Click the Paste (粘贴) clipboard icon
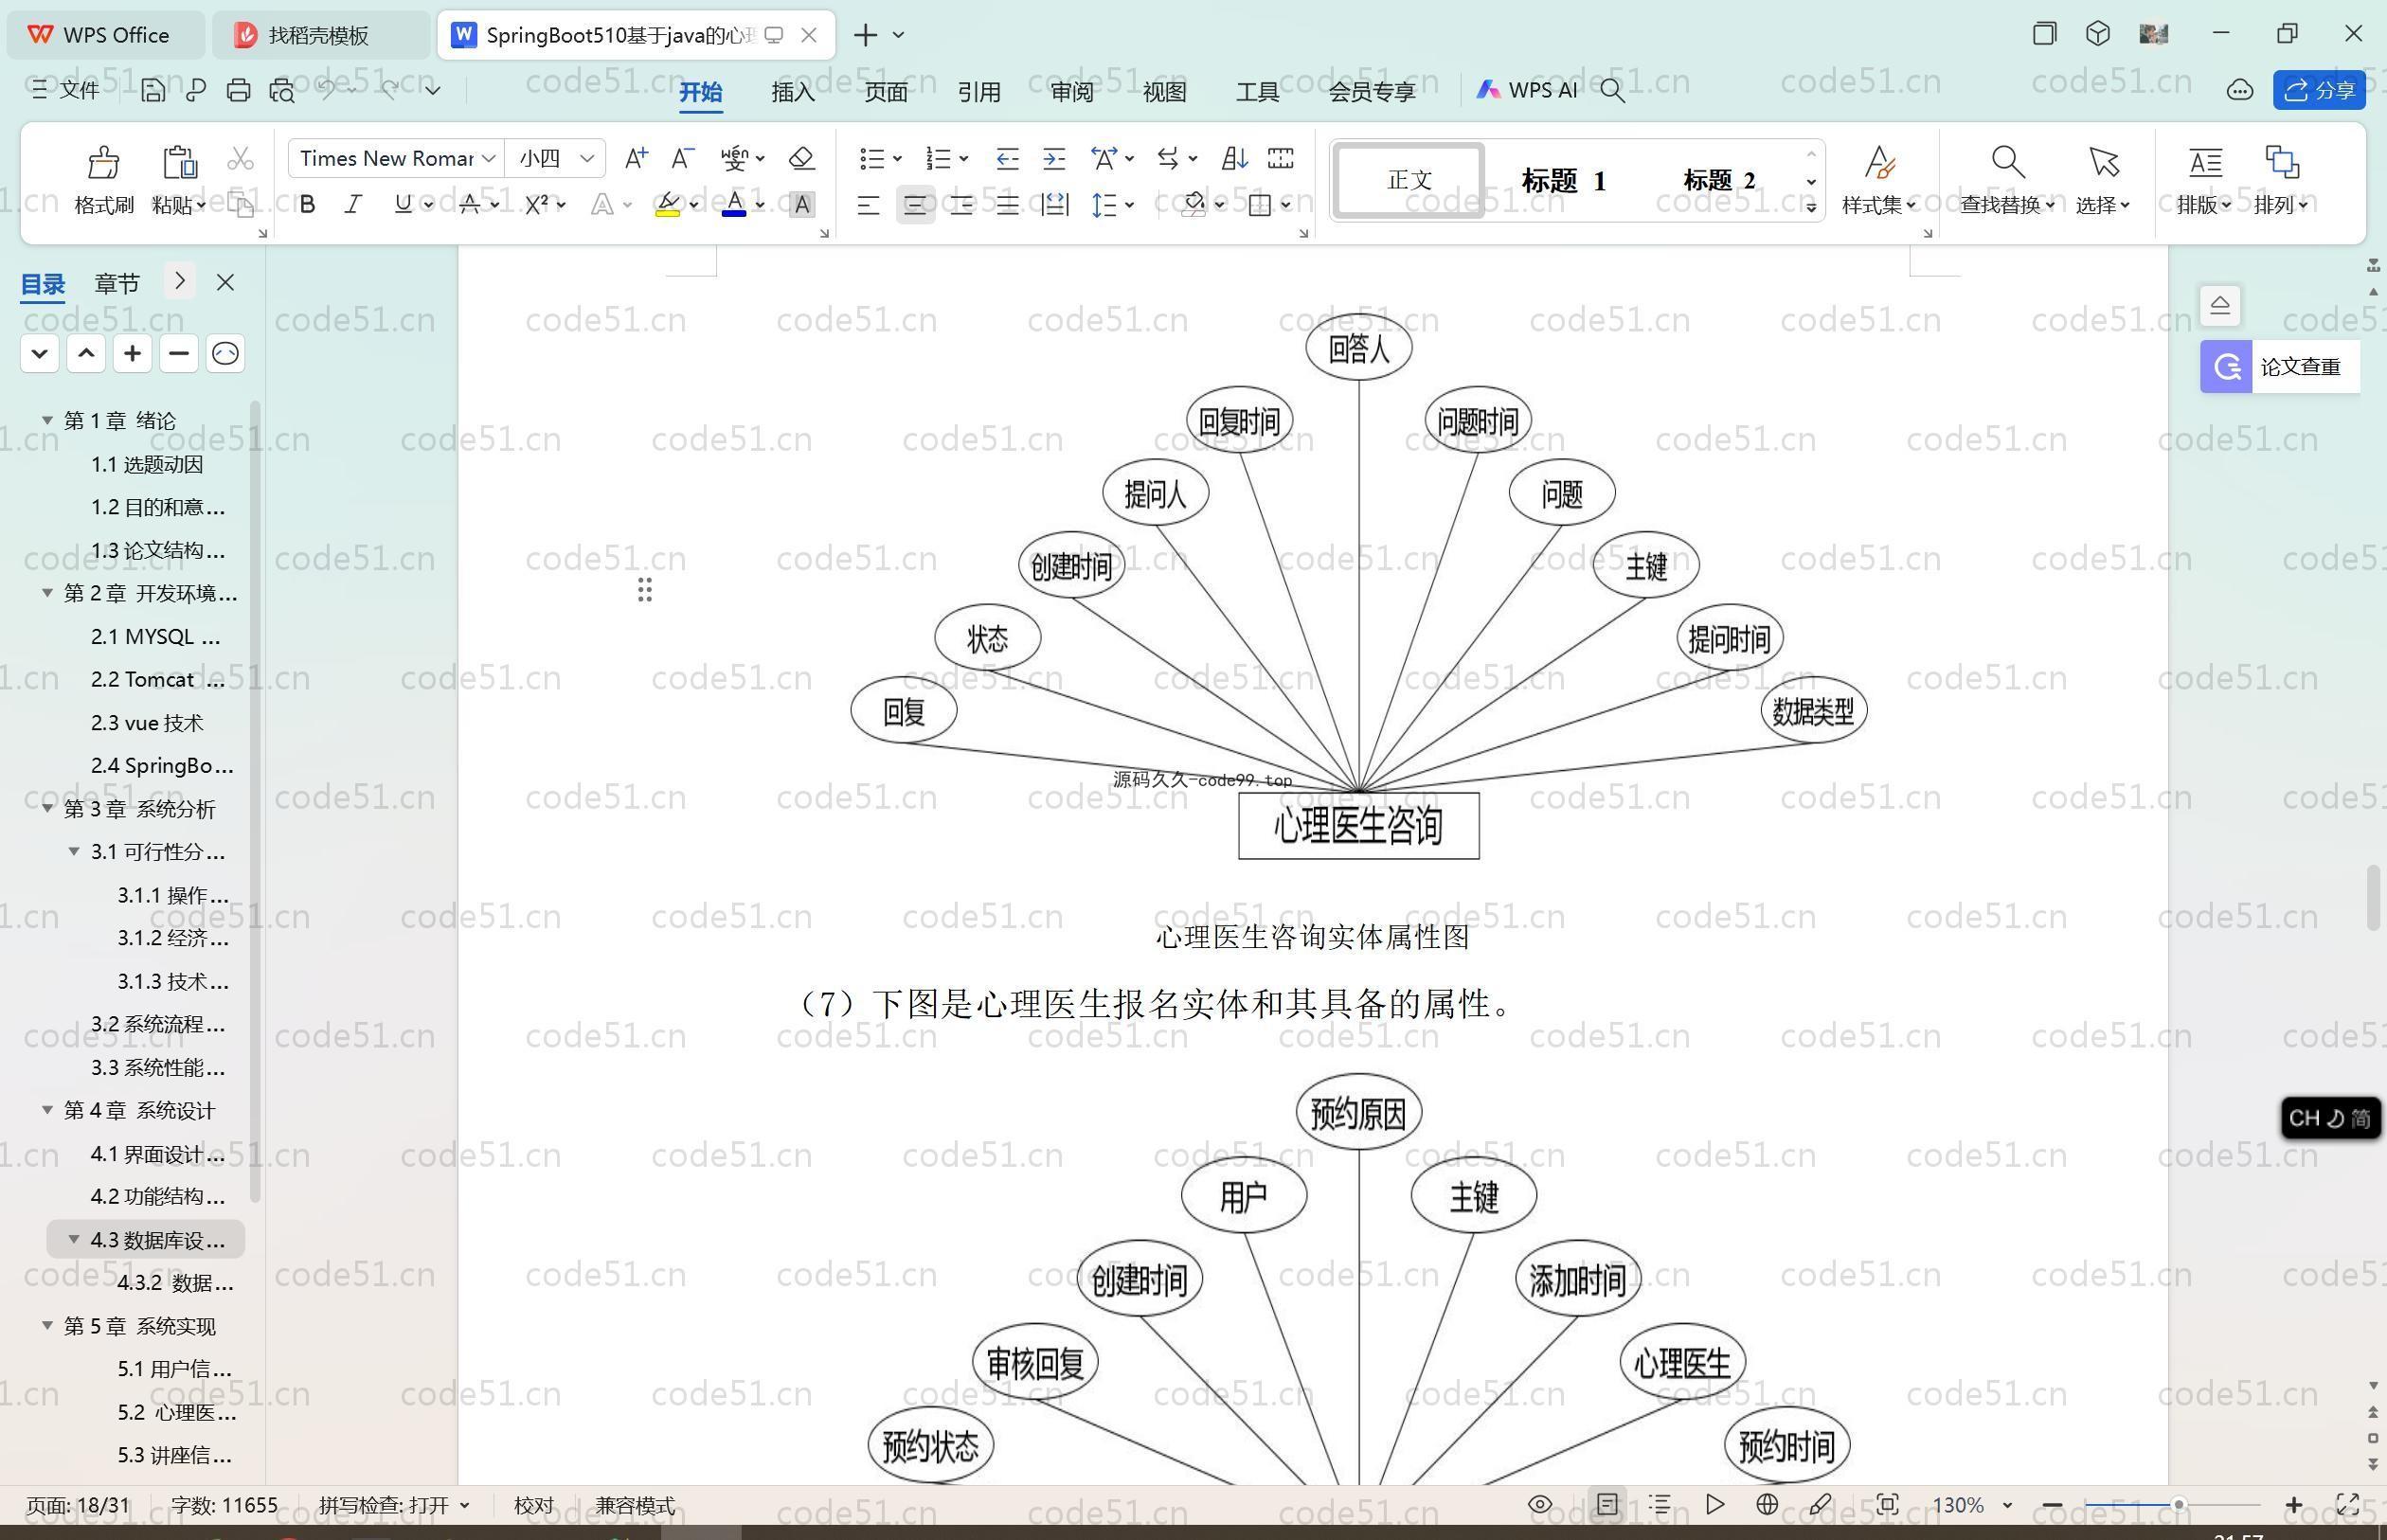Screen dimensions: 2387x1540 (x=179, y=161)
